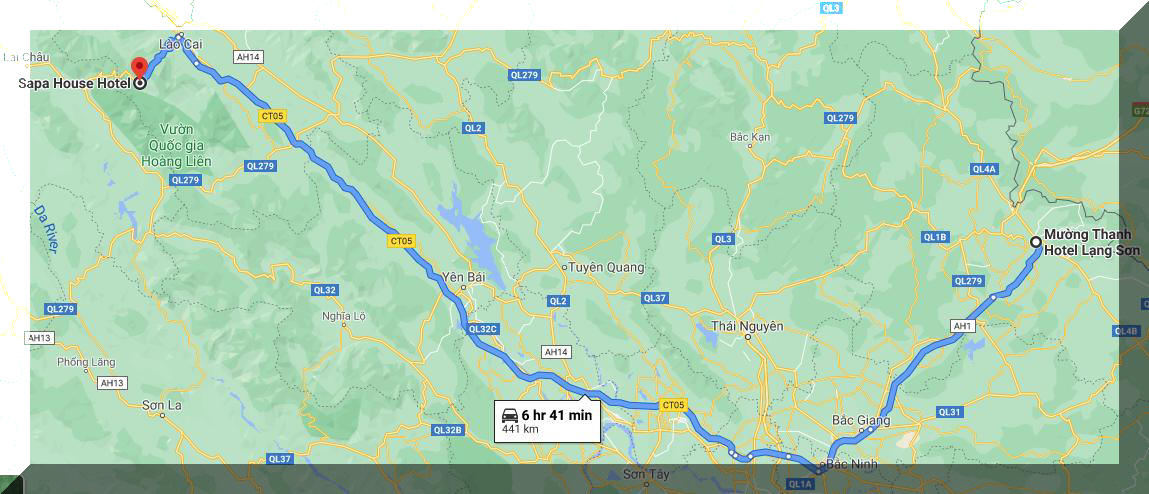Select the Bắc Giang city label

[x=861, y=421]
